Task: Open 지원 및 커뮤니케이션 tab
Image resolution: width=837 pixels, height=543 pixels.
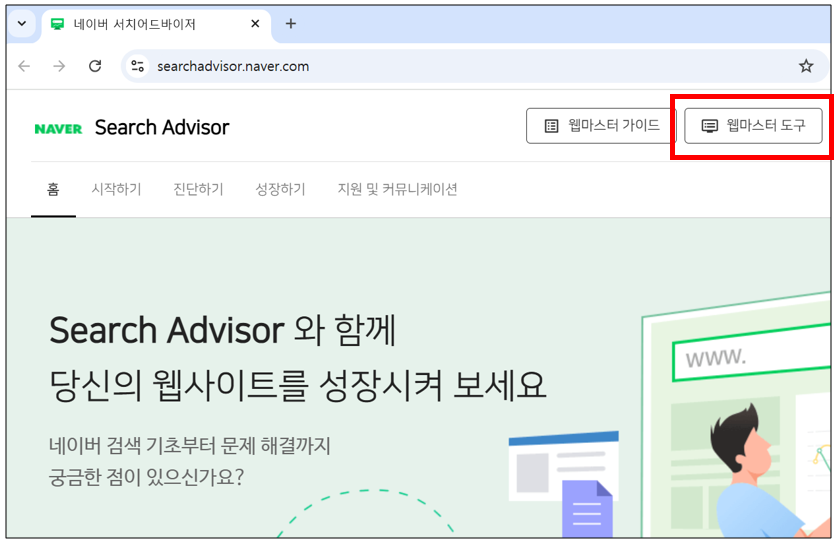Action: (x=397, y=189)
